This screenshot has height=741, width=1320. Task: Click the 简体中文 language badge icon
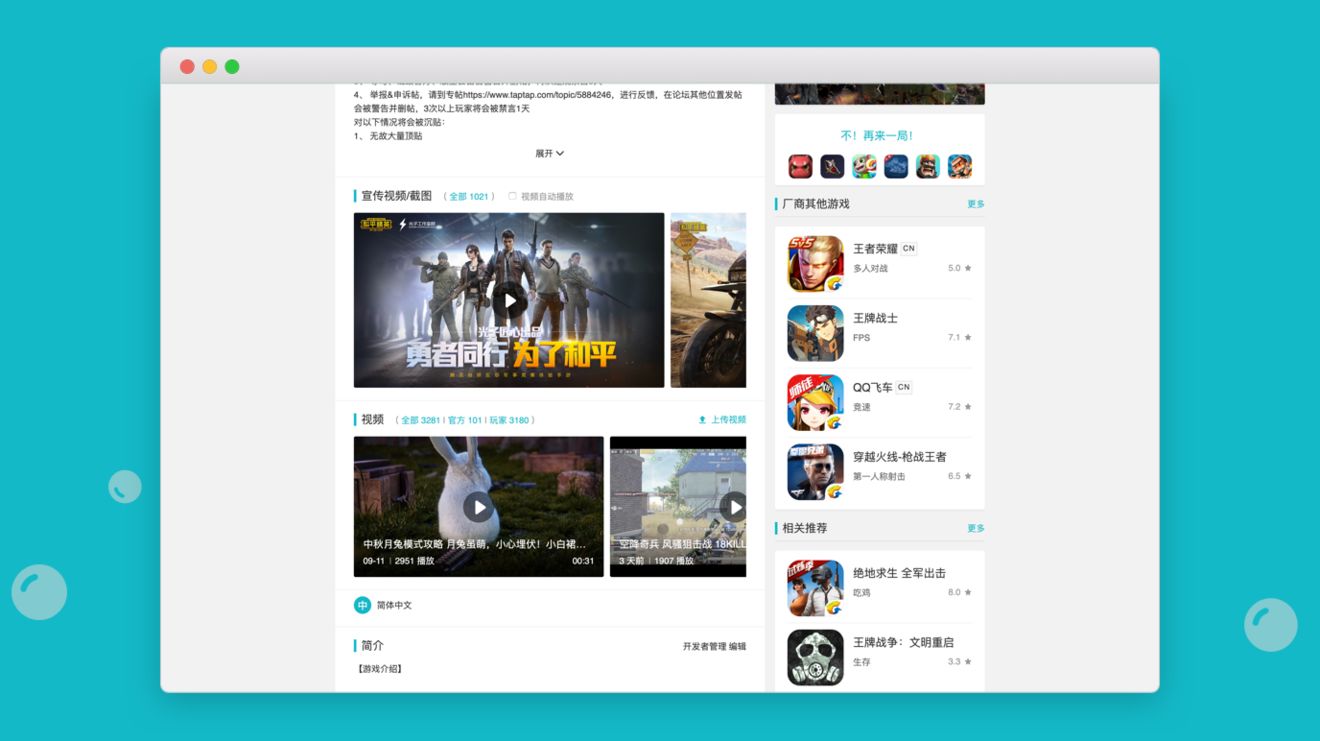tap(362, 605)
